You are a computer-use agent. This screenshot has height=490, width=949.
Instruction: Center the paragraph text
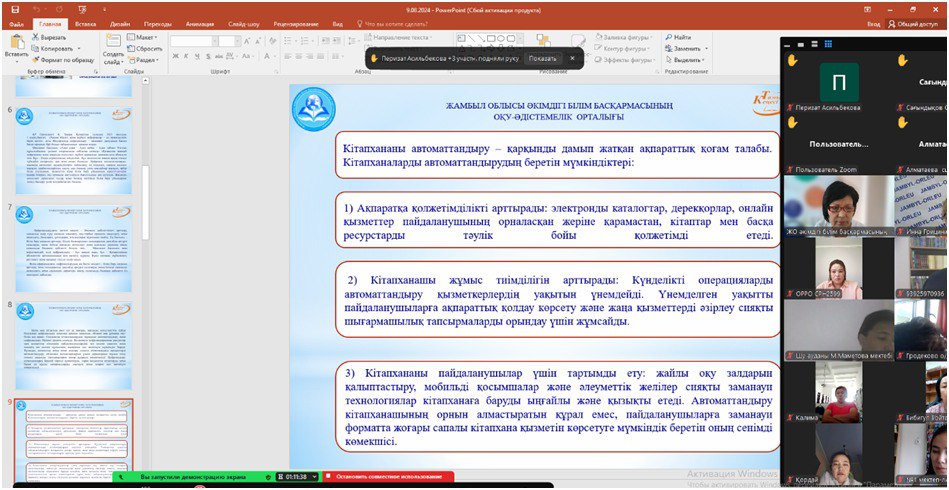tap(298, 56)
